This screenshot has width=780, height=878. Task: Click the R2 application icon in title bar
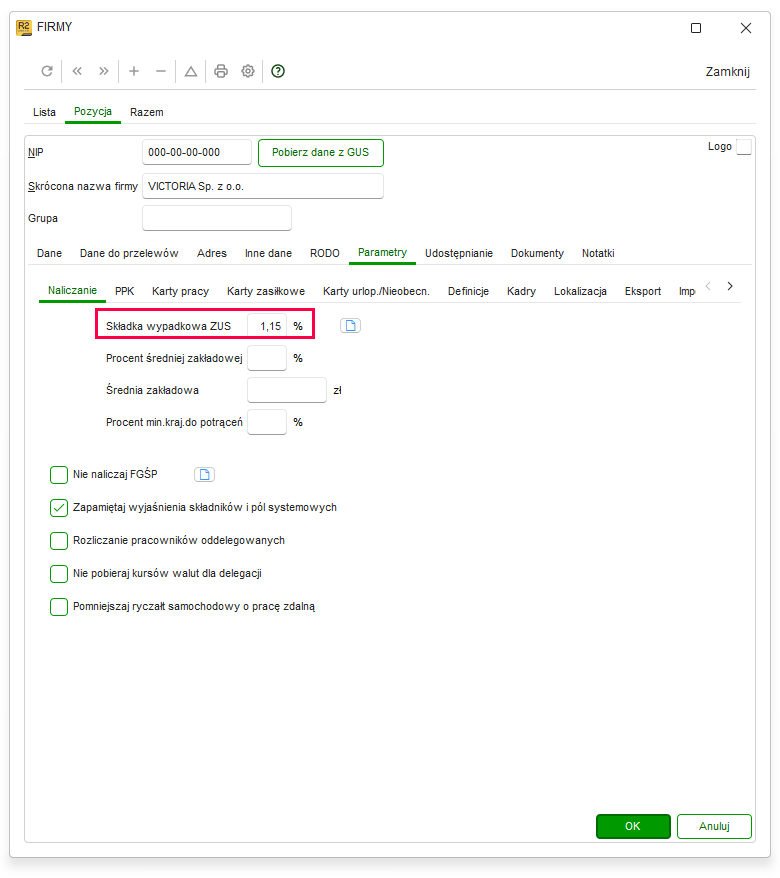24,27
